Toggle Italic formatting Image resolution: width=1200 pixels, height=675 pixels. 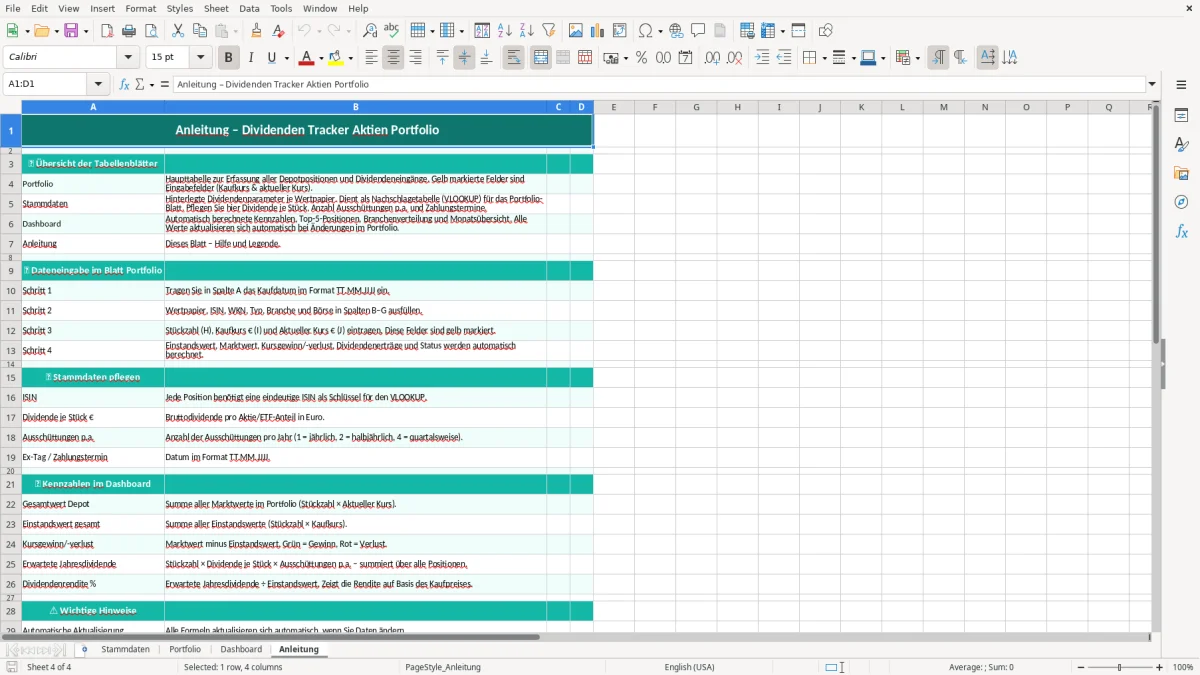click(x=250, y=58)
